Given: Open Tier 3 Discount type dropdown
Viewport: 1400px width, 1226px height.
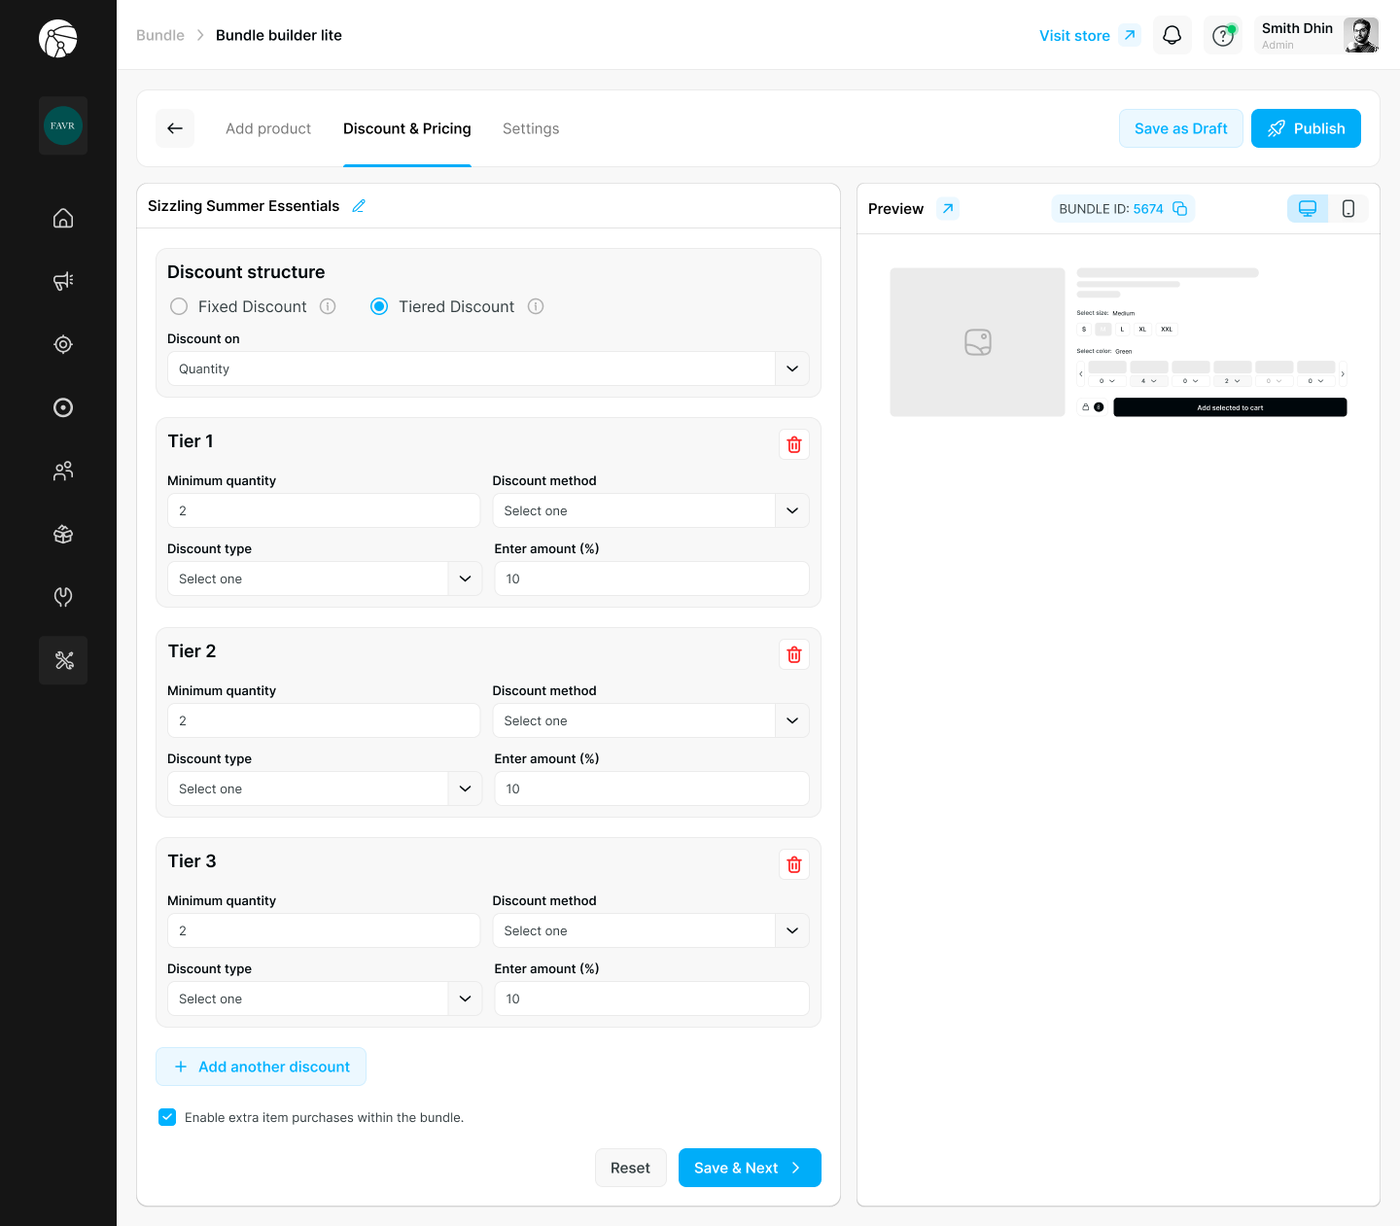Looking at the screenshot, I should pos(325,999).
